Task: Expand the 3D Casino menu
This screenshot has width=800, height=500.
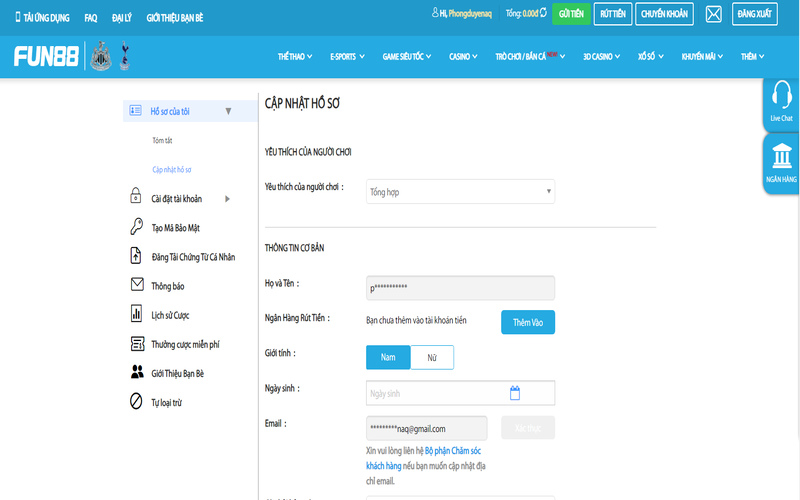Action: click(602, 57)
